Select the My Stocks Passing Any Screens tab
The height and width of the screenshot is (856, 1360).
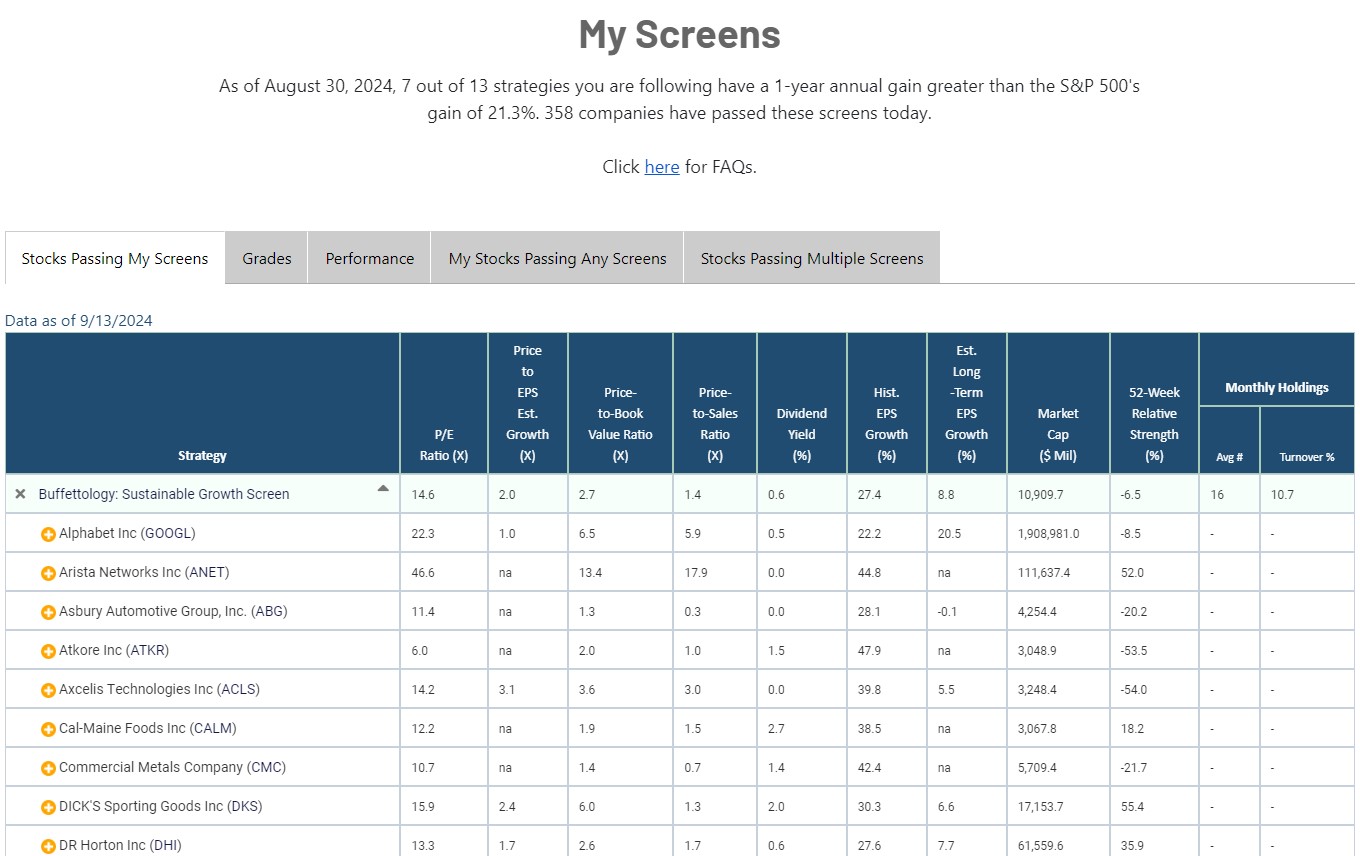pos(557,257)
